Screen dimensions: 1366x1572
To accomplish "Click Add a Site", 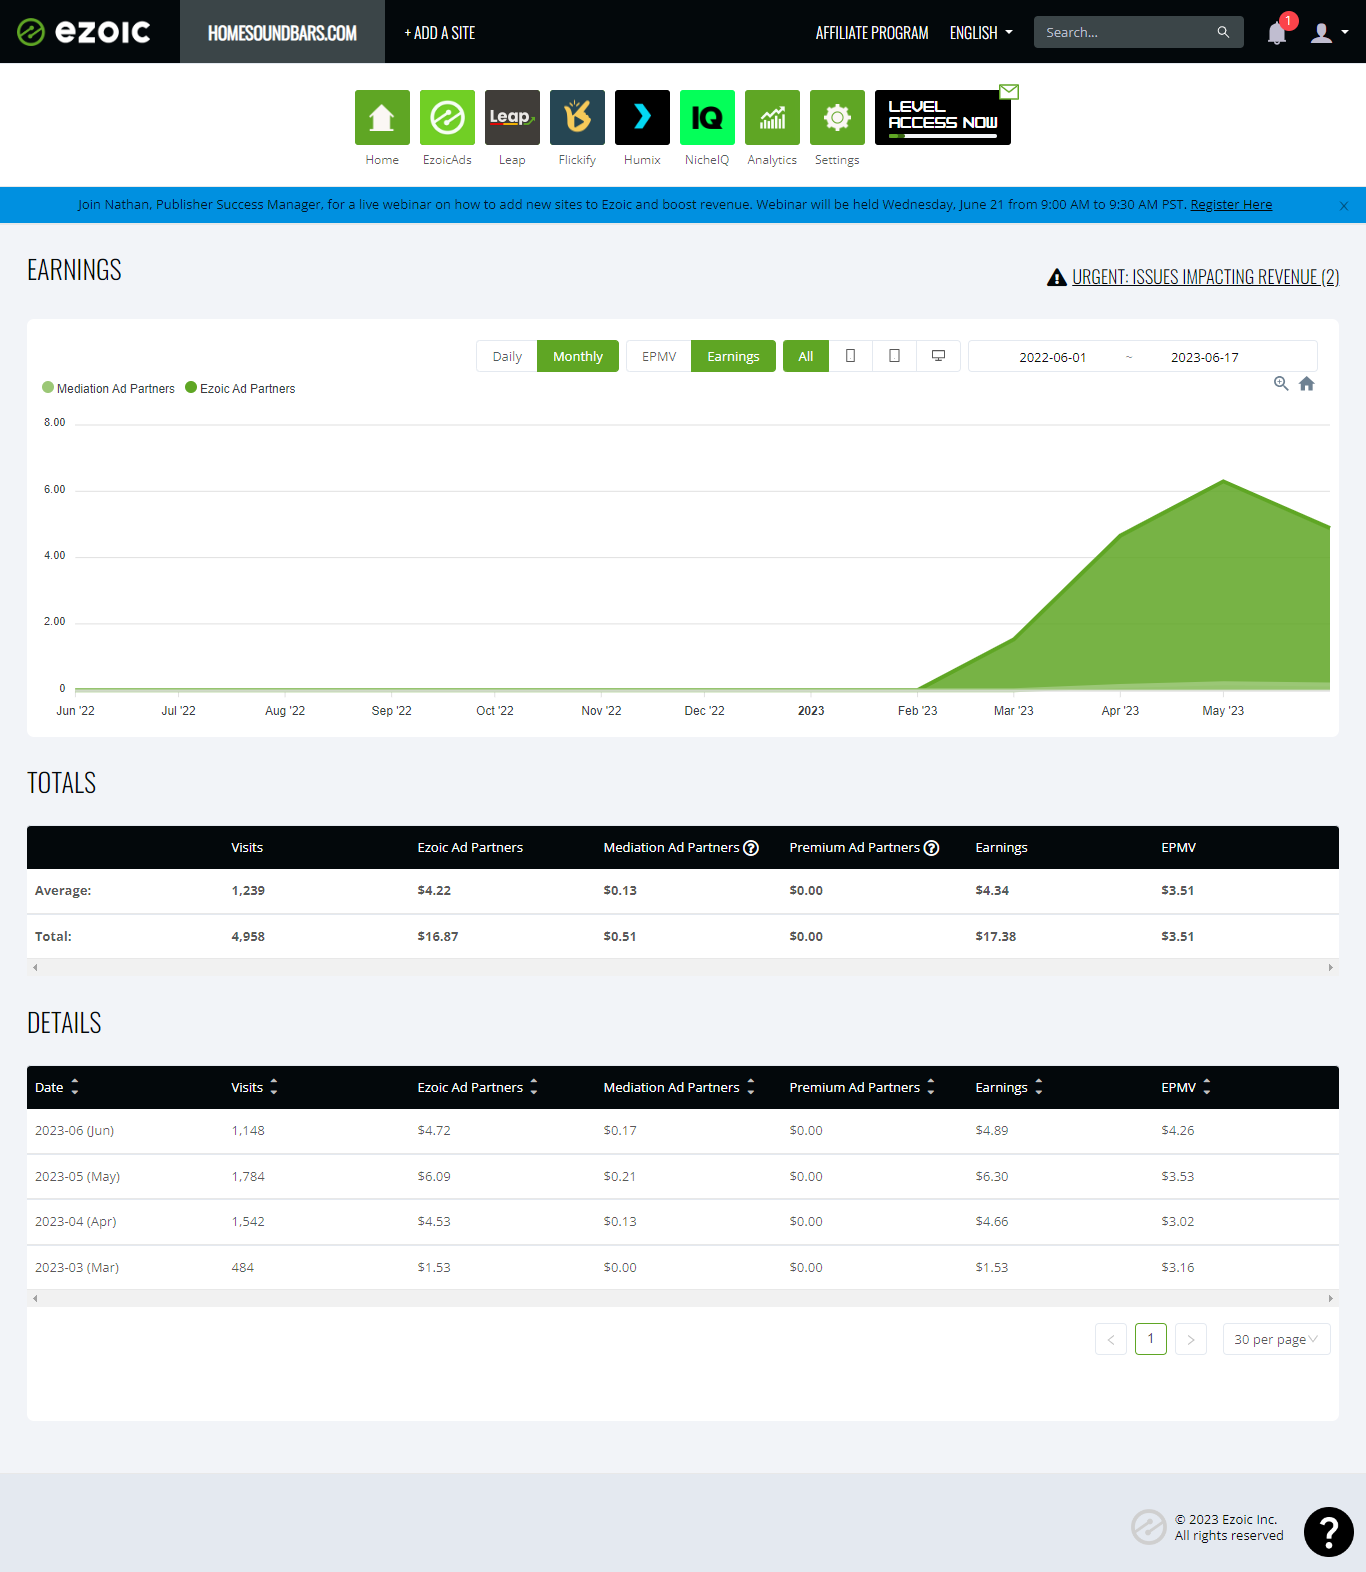I will click(x=440, y=33).
